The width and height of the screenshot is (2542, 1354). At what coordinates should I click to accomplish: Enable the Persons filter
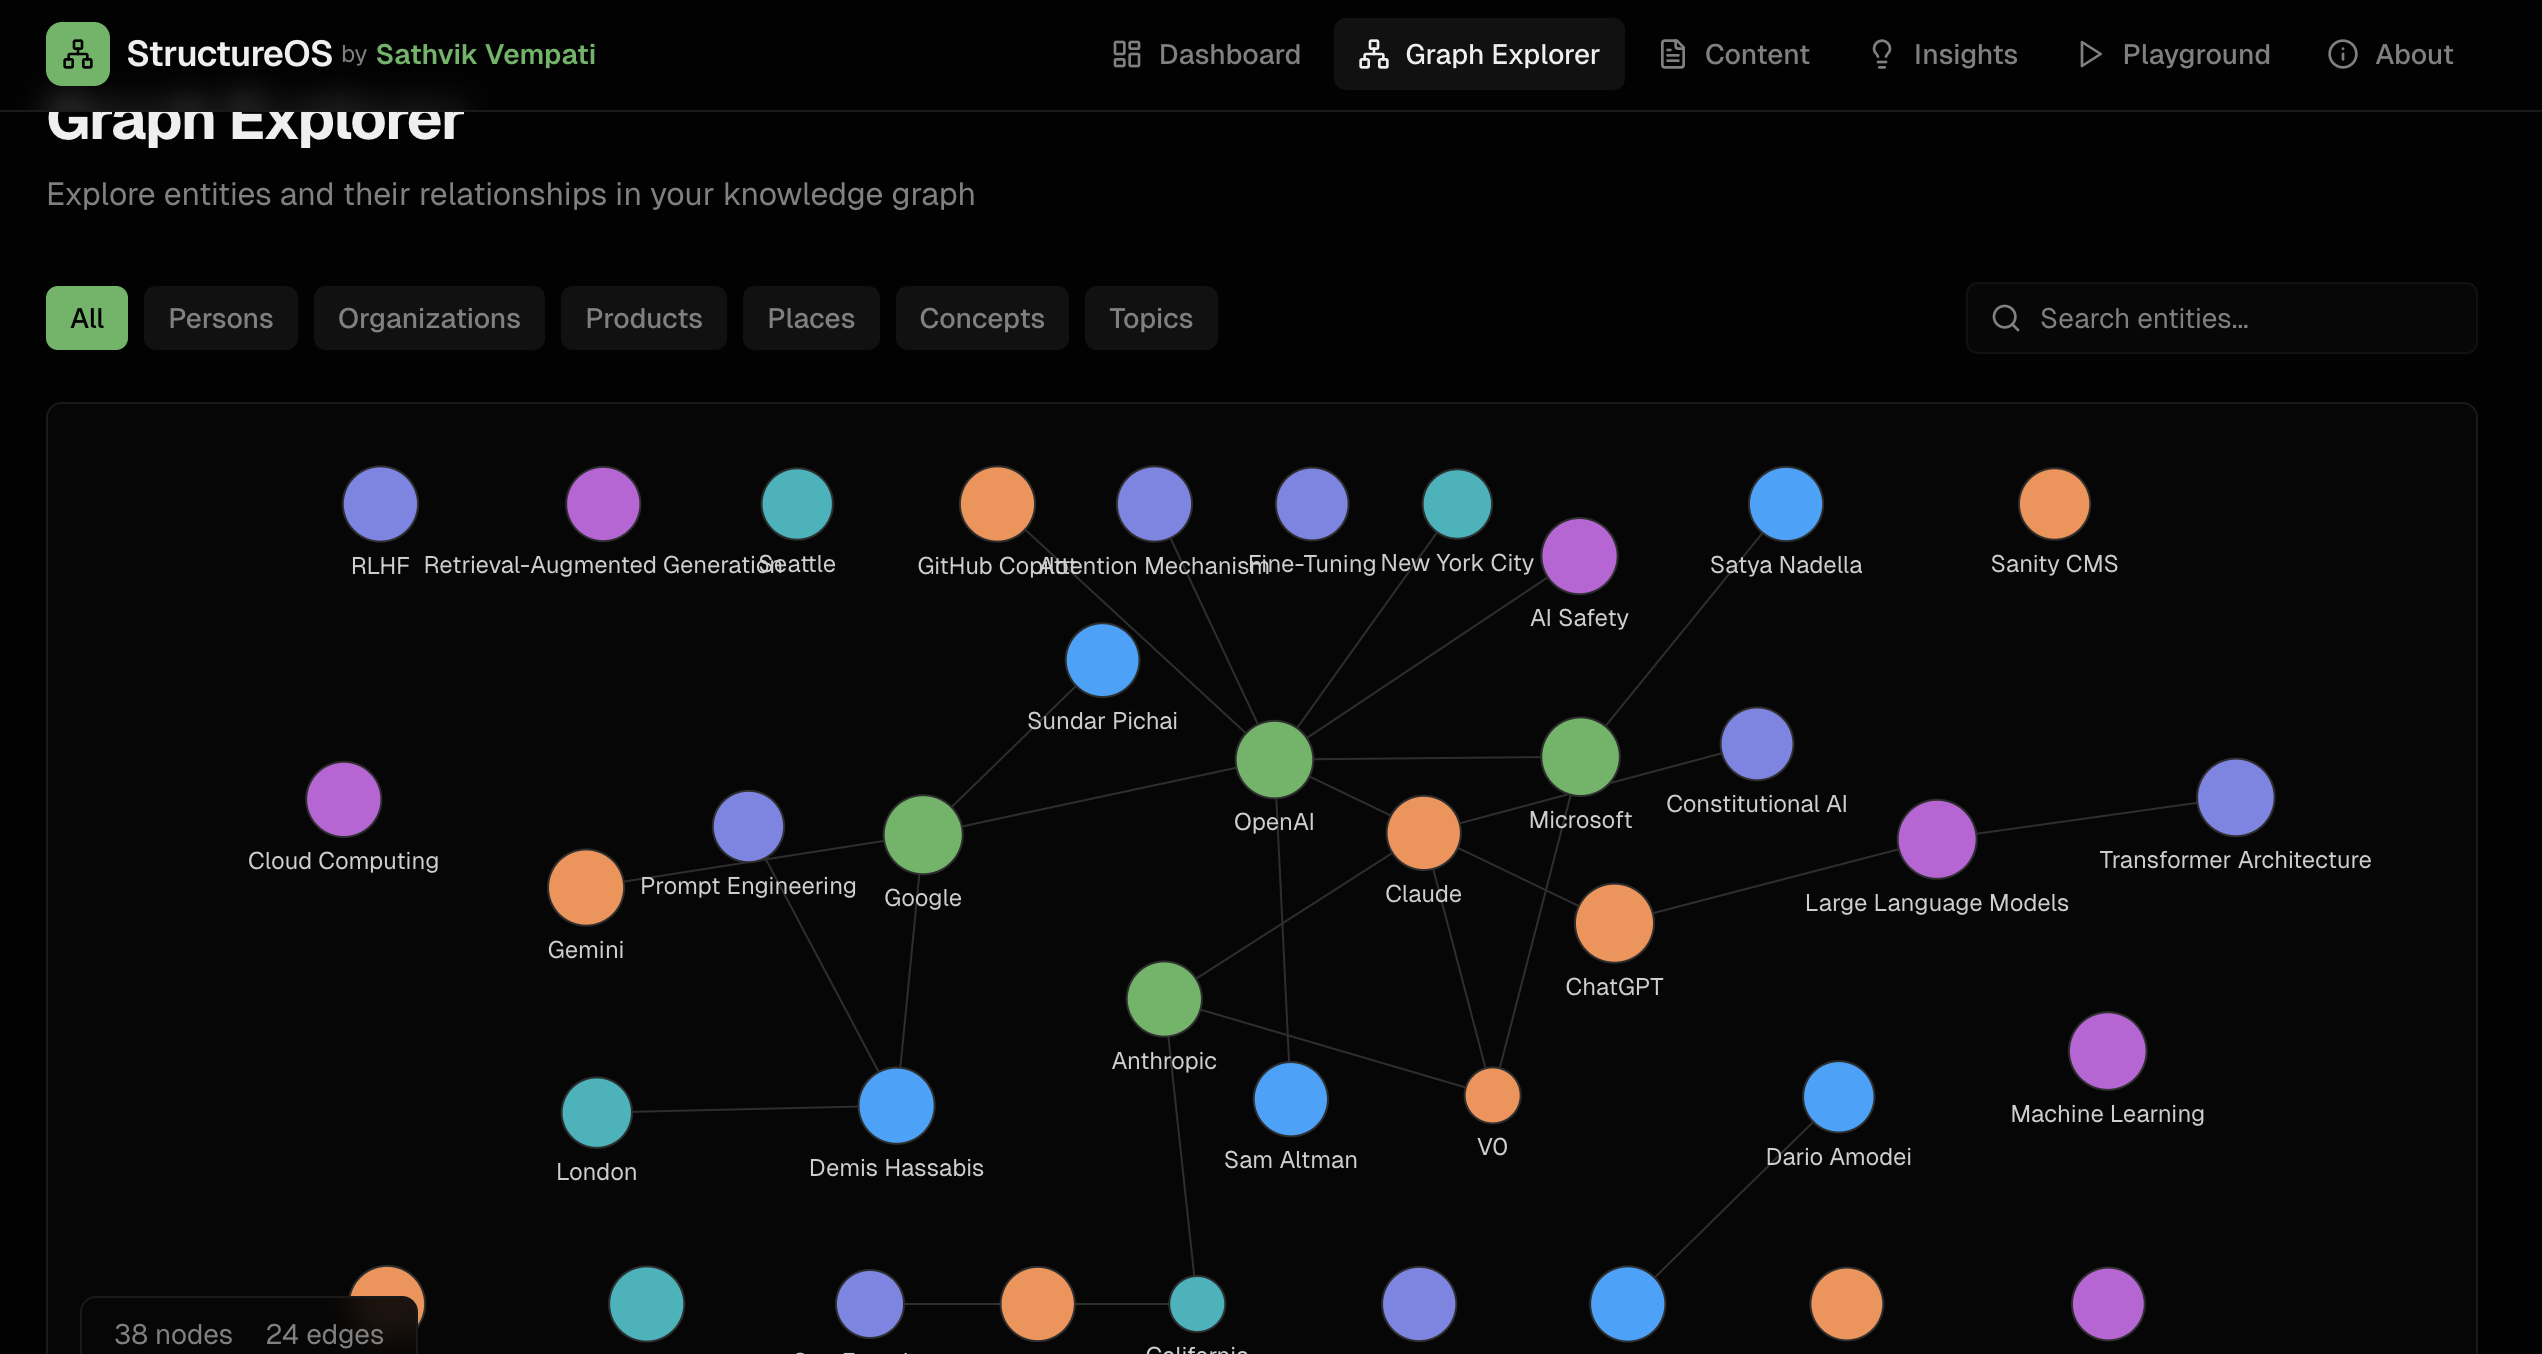coord(220,318)
